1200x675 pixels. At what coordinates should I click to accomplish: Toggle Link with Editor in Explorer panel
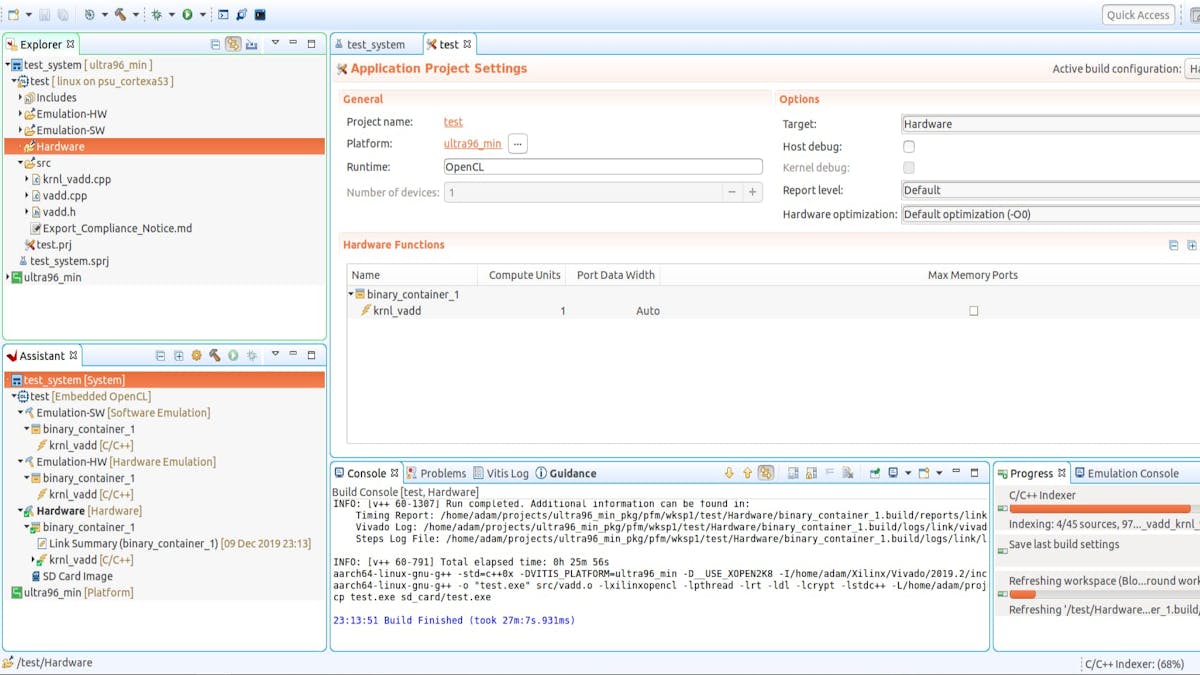point(233,44)
